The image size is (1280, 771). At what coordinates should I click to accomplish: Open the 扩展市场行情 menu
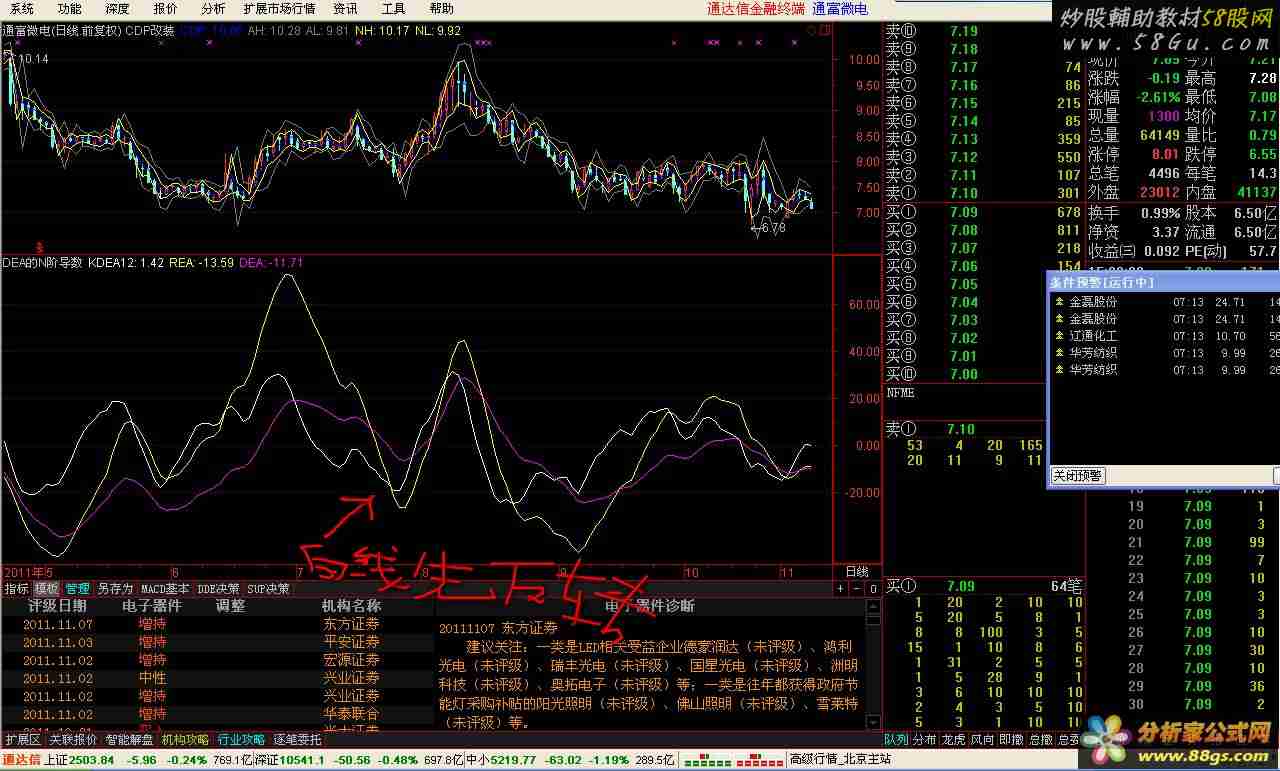coord(280,8)
